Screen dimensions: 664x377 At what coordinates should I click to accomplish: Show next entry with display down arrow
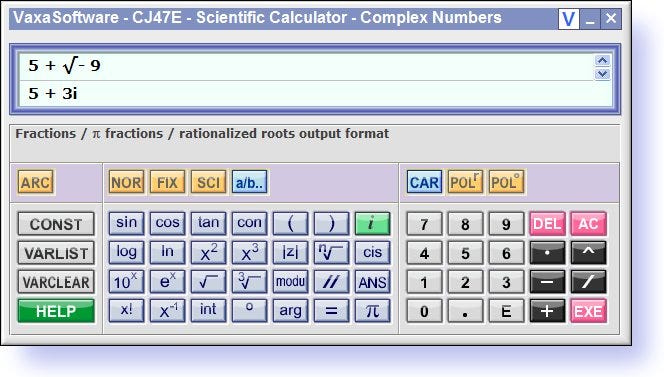pyautogui.click(x=602, y=74)
